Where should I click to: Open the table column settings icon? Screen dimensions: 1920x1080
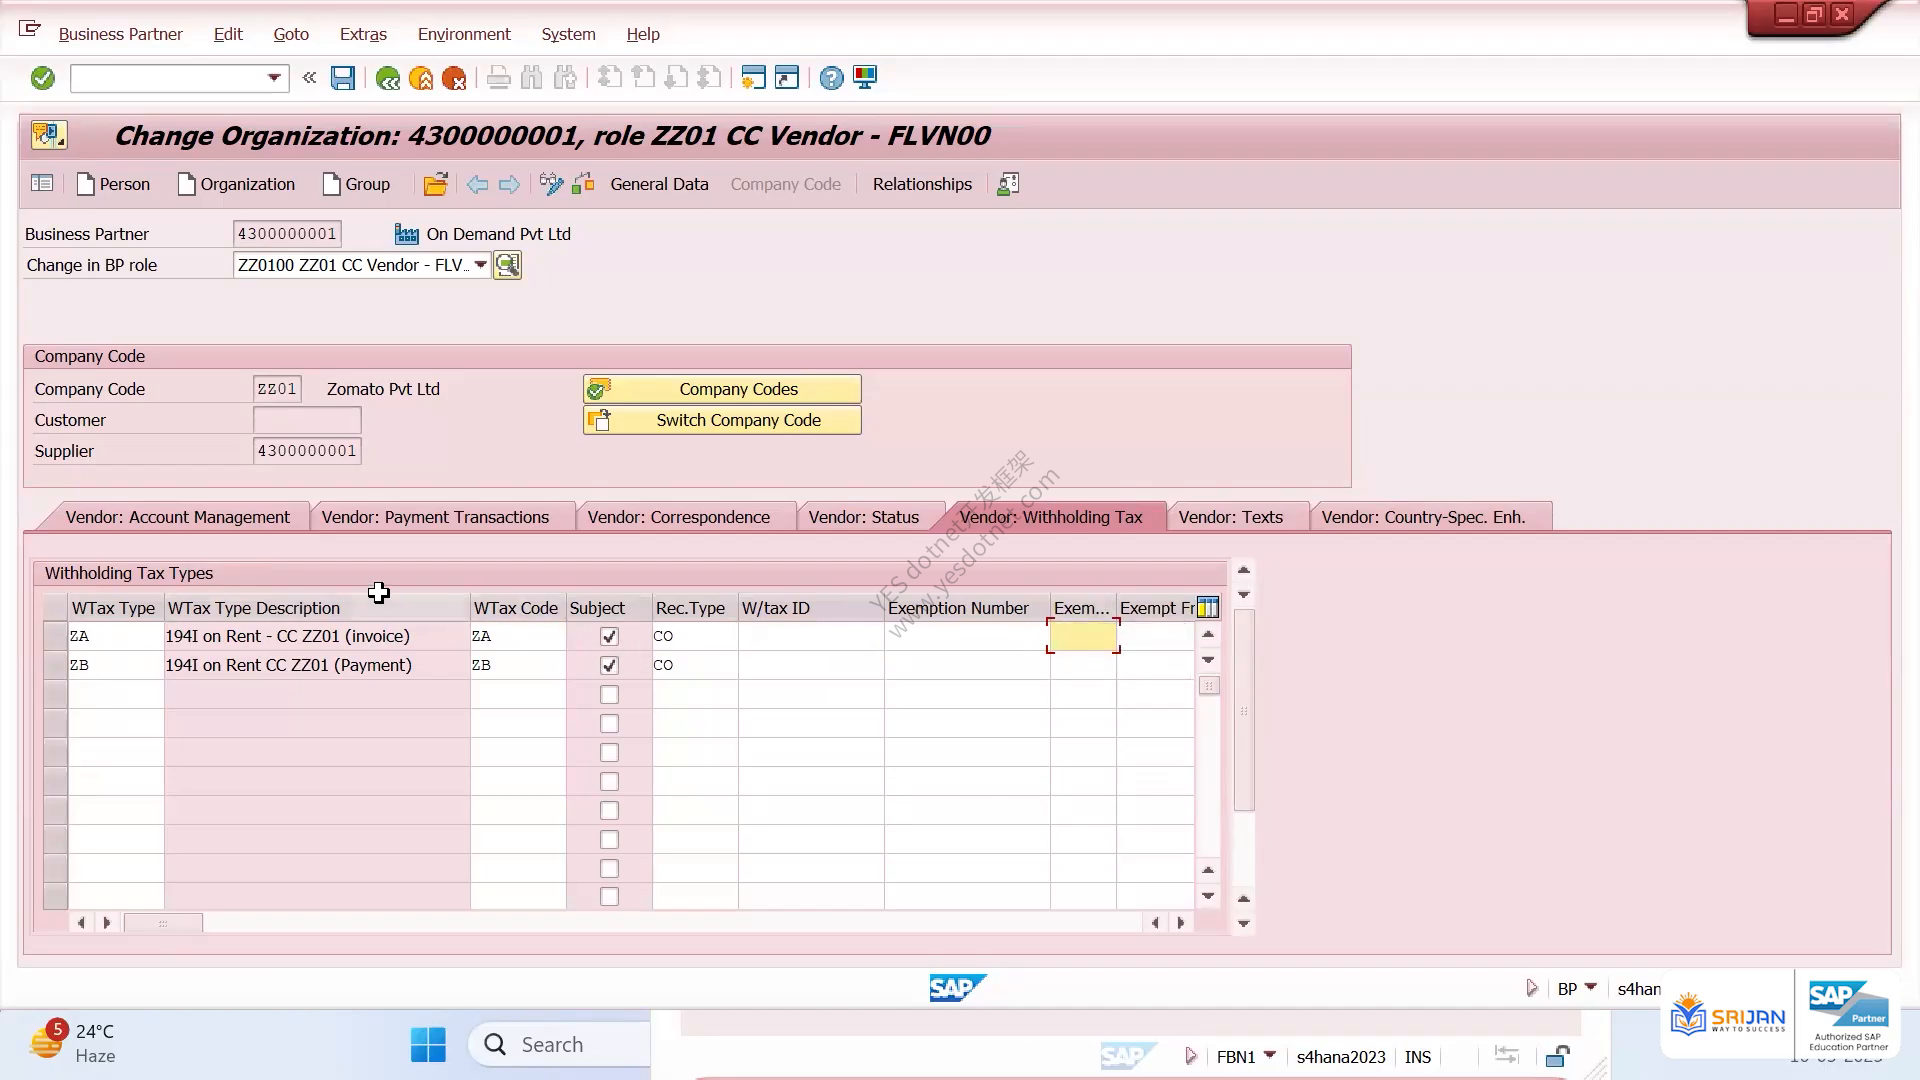click(x=1208, y=608)
